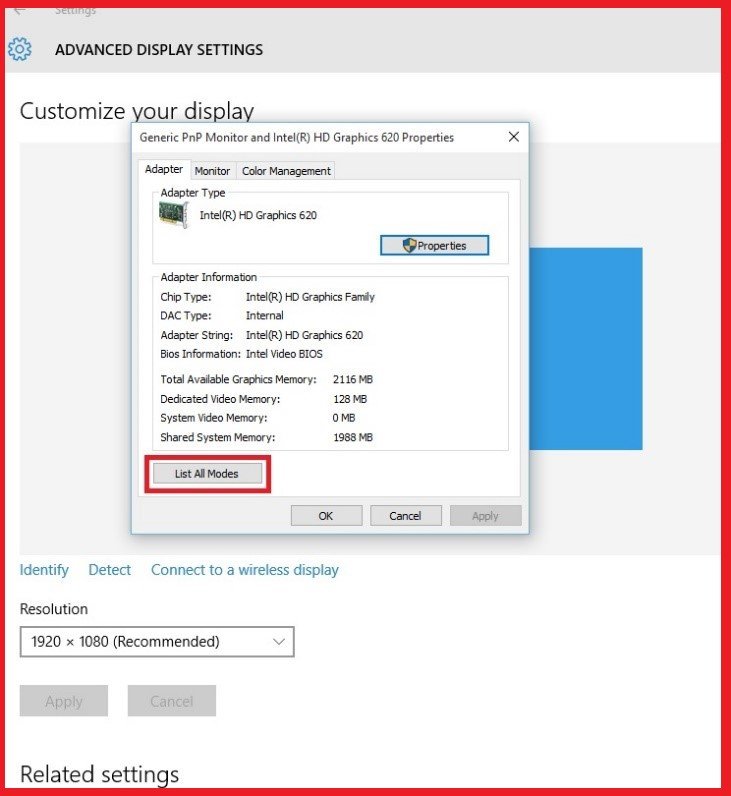
Task: Click the Identify link
Action: (44, 570)
